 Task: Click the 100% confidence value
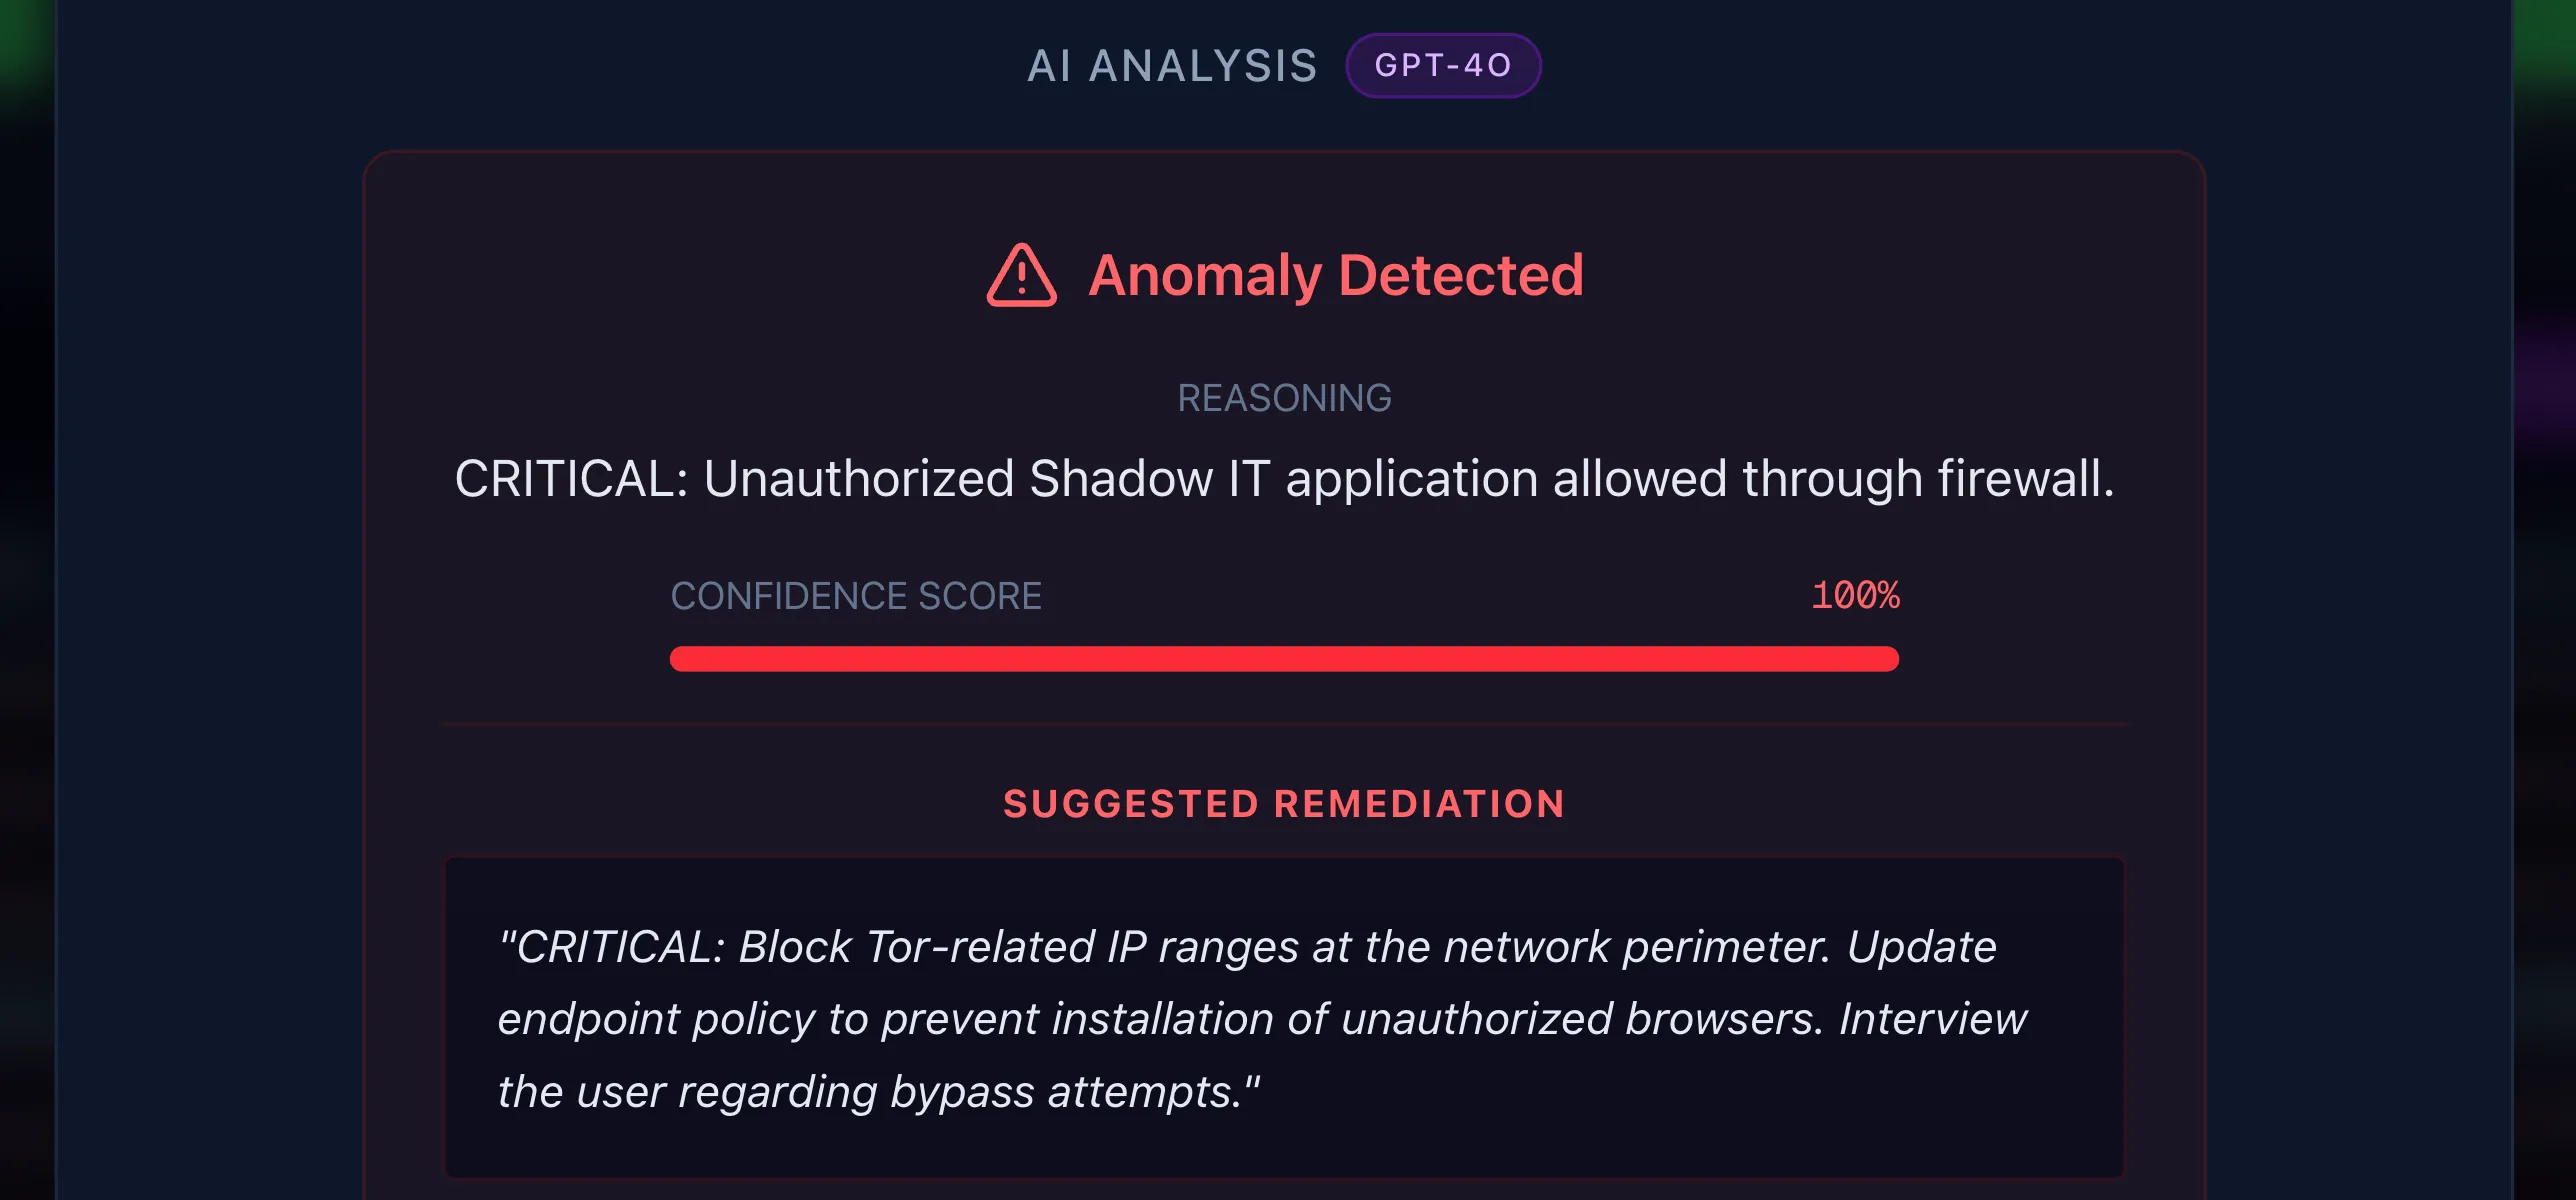click(1855, 595)
